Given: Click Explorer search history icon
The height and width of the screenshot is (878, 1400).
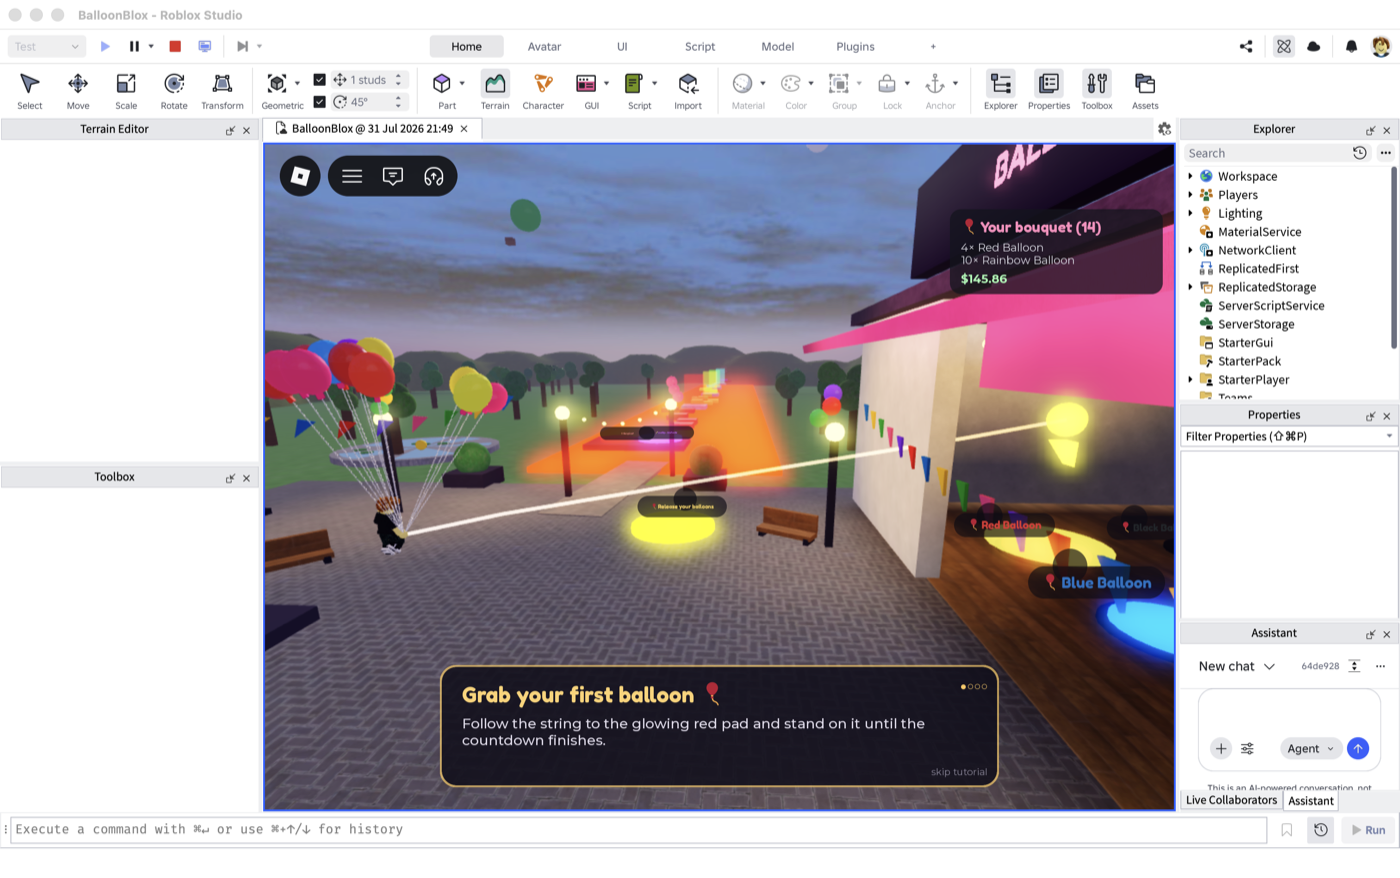Looking at the screenshot, I should 1360,153.
